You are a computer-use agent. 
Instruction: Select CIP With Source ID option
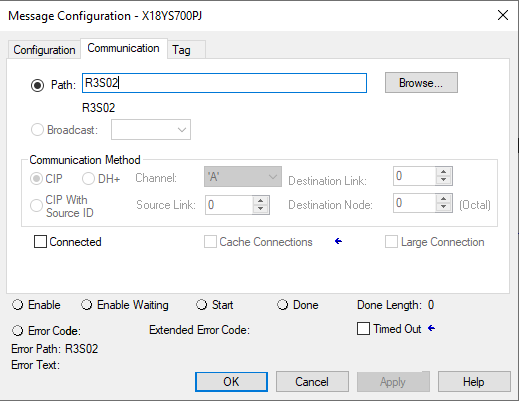coord(36,205)
